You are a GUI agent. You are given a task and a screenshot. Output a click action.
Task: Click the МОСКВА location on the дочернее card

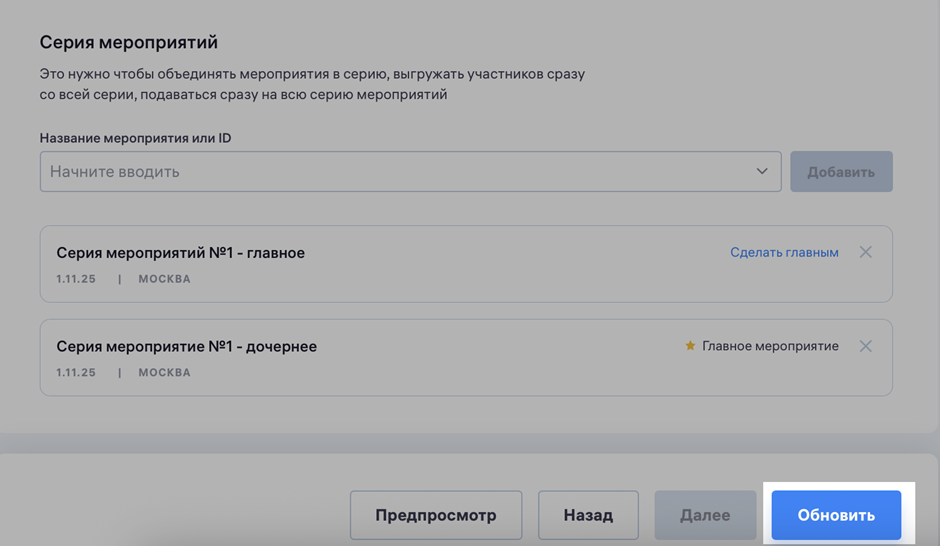pyautogui.click(x=164, y=373)
